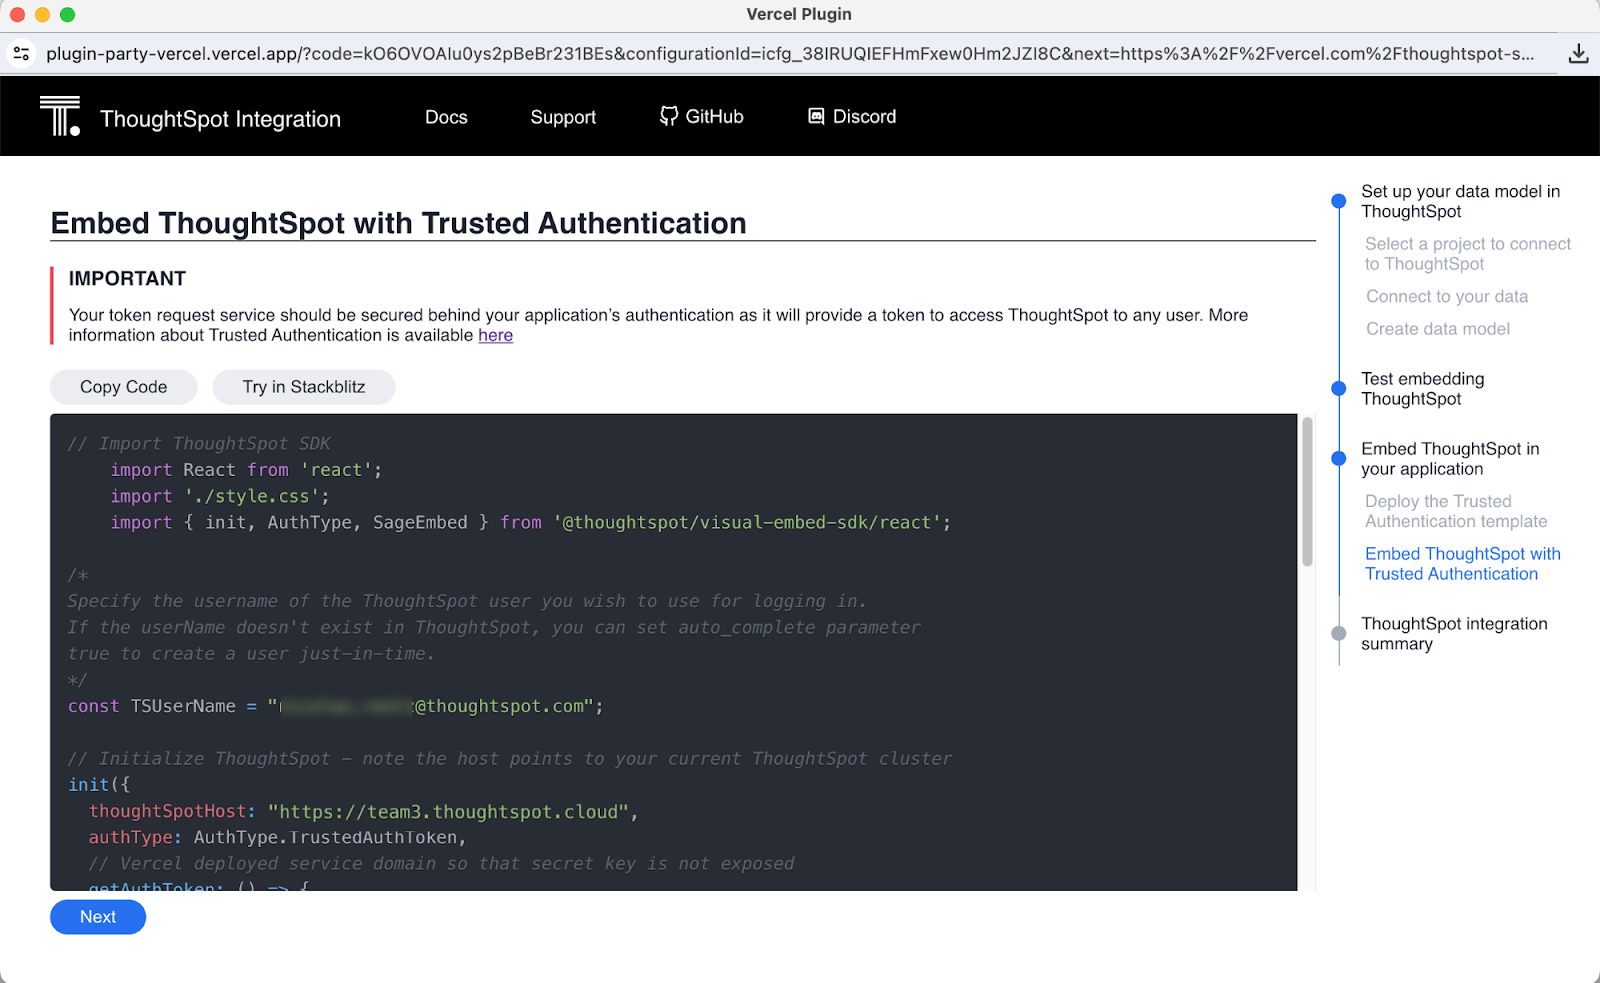The height and width of the screenshot is (983, 1600).
Task: Click the ThoughtSpot integration summary step dot
Action: coord(1339,633)
